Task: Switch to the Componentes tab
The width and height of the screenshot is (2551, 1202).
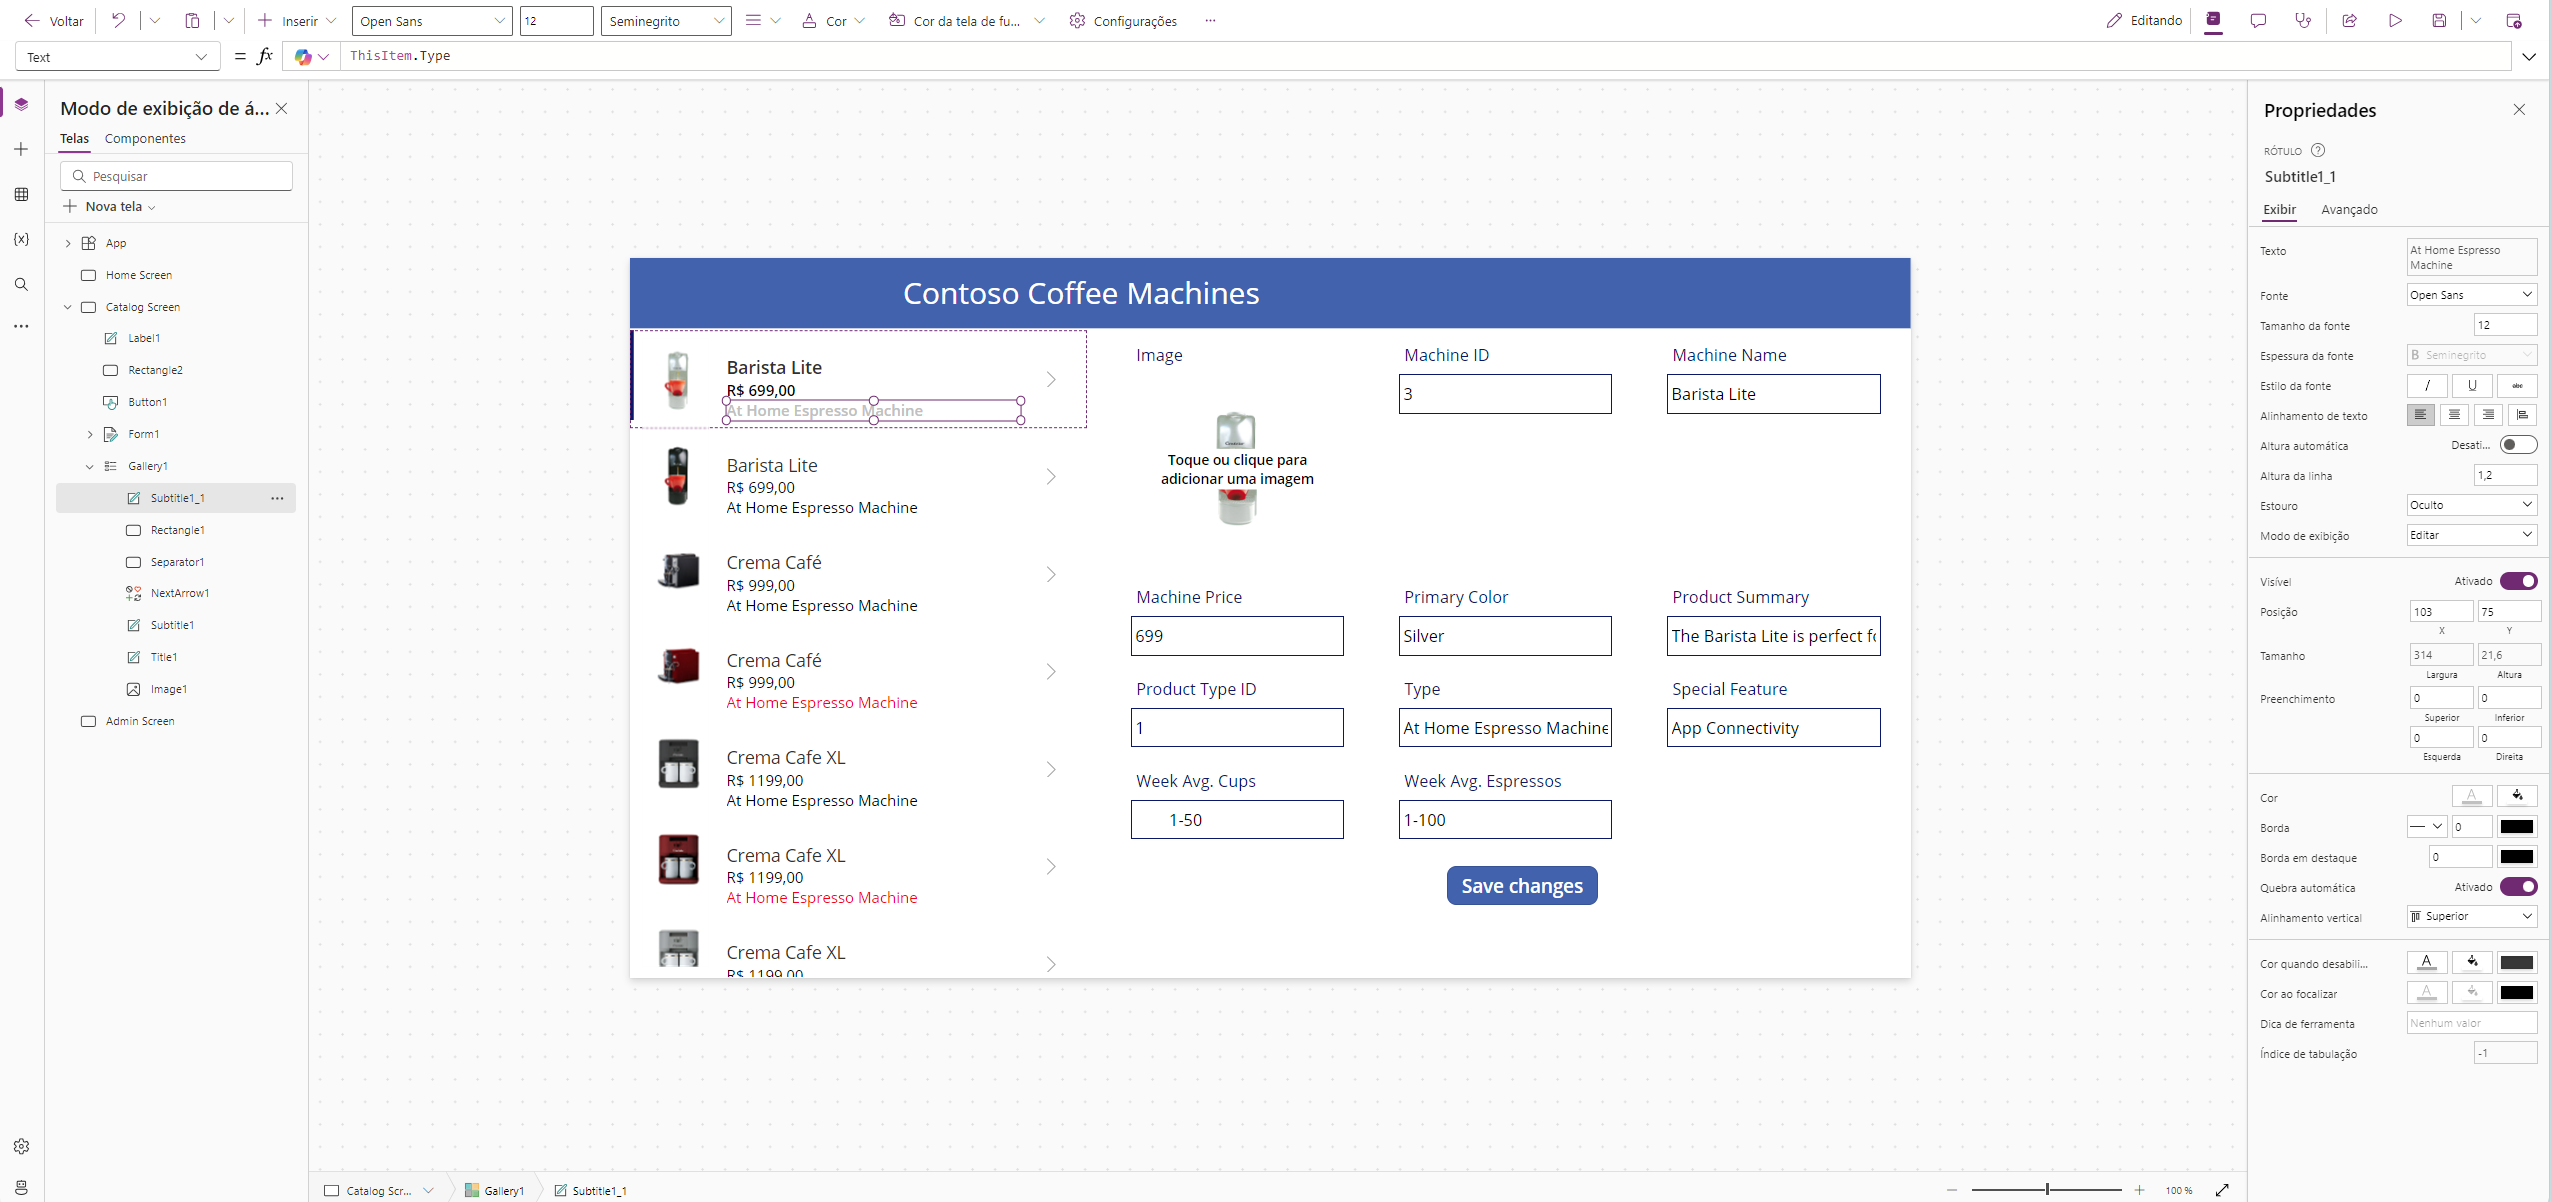Action: pyautogui.click(x=145, y=139)
